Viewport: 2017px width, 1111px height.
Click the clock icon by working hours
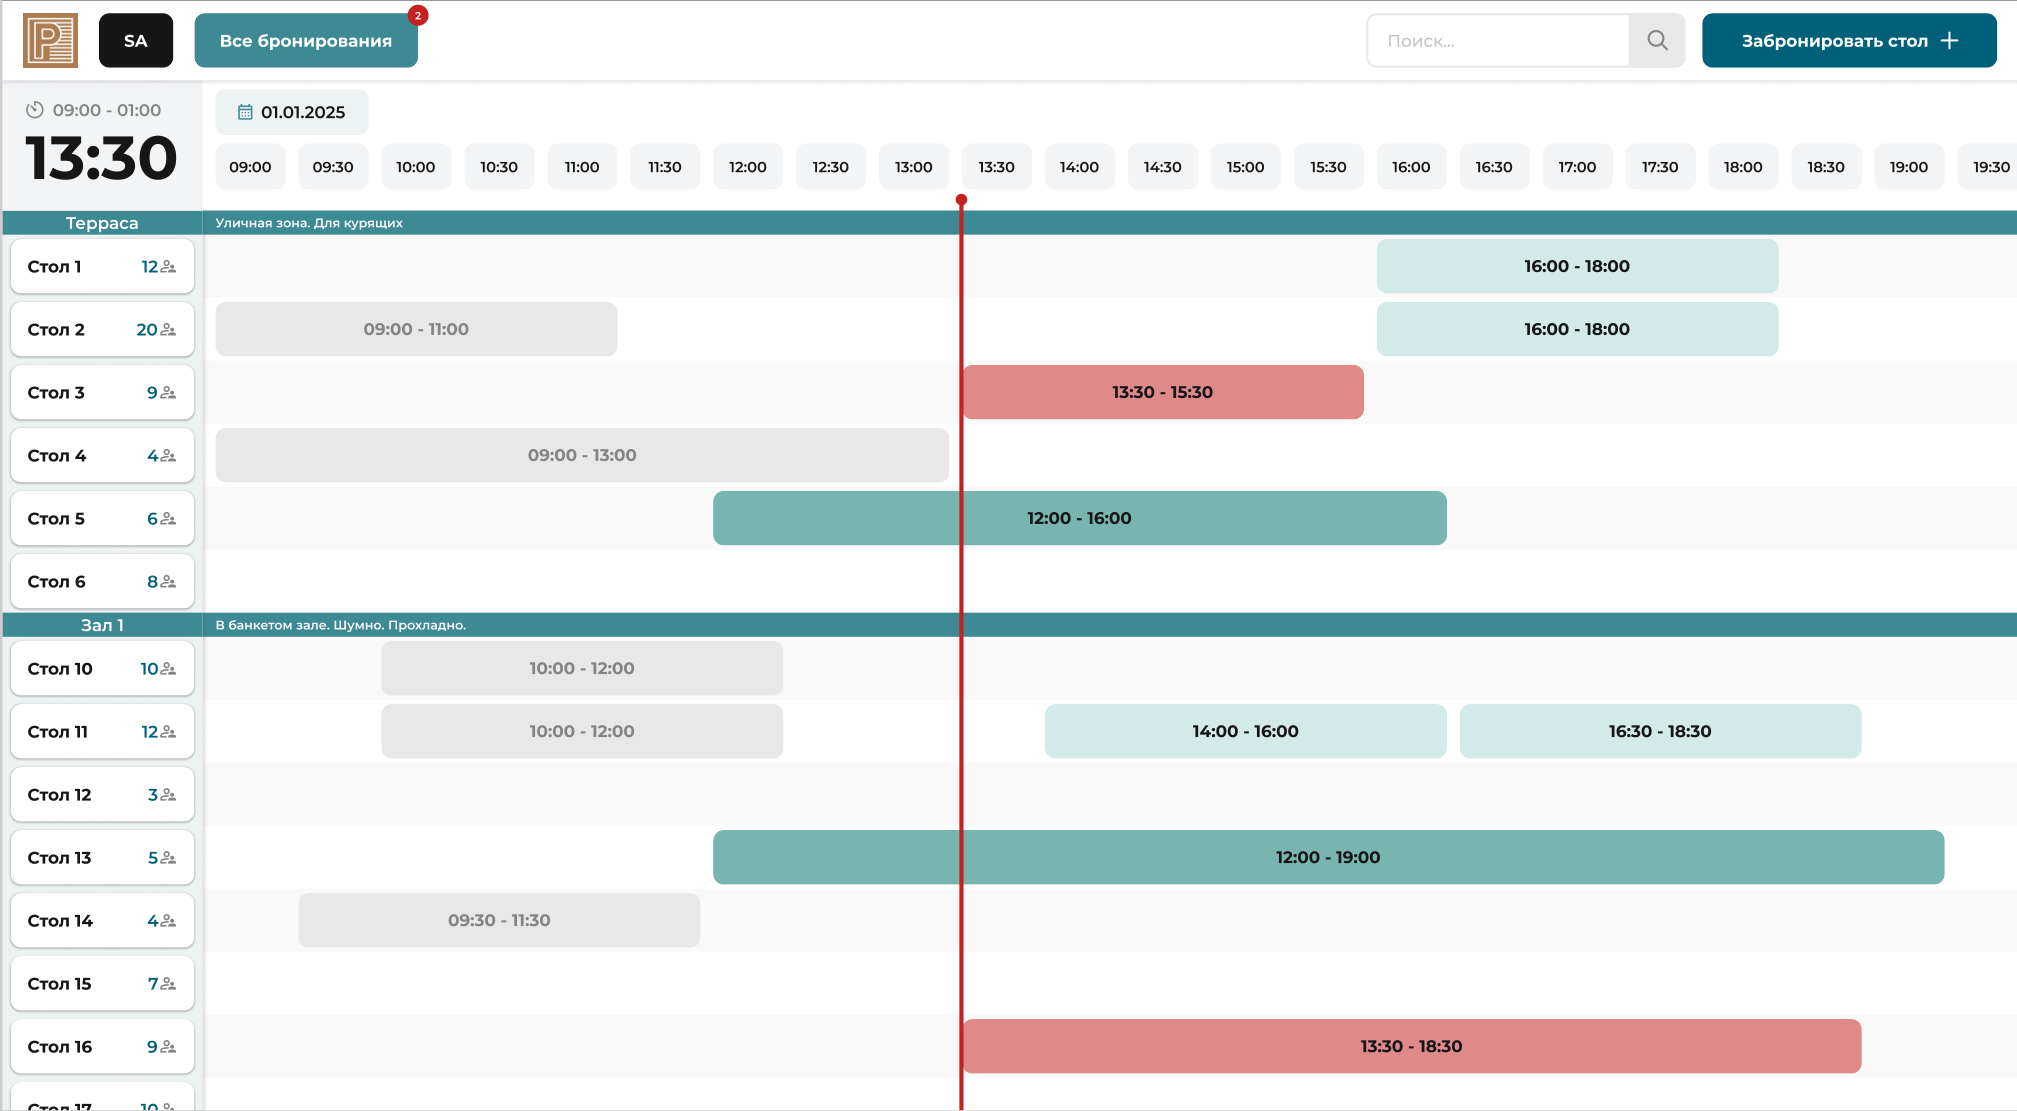pyautogui.click(x=35, y=110)
